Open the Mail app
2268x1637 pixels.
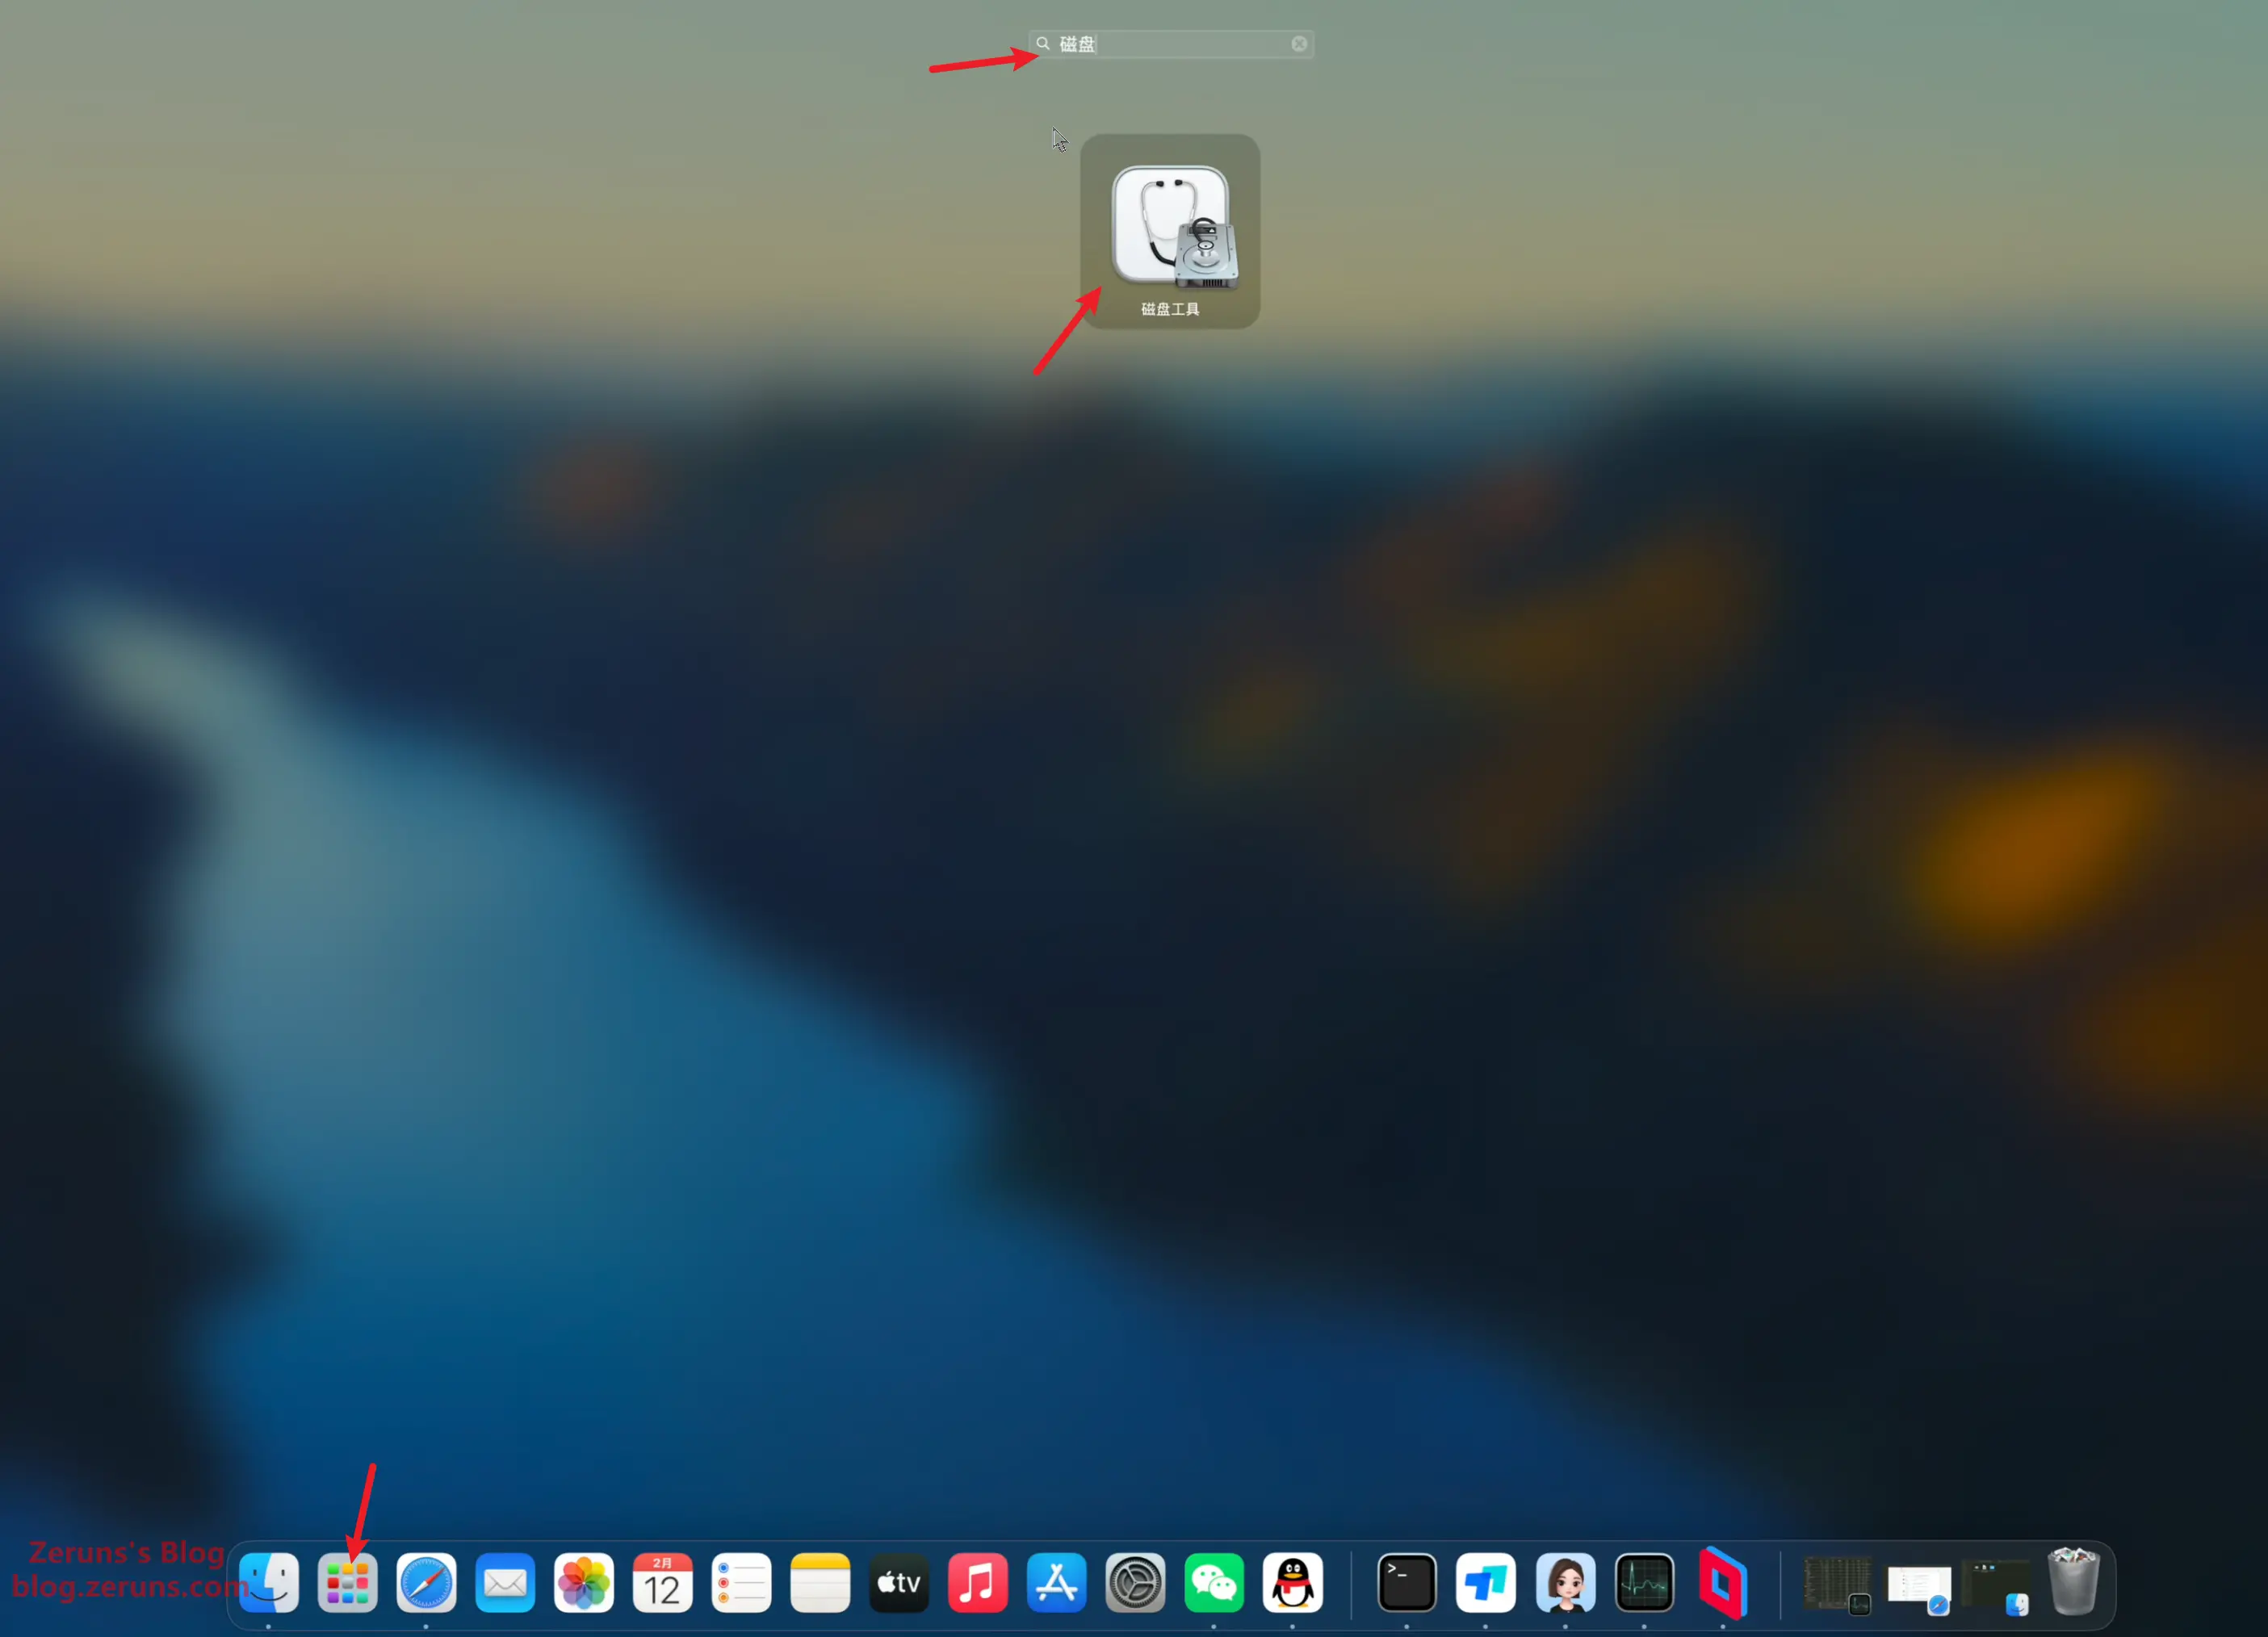(505, 1582)
